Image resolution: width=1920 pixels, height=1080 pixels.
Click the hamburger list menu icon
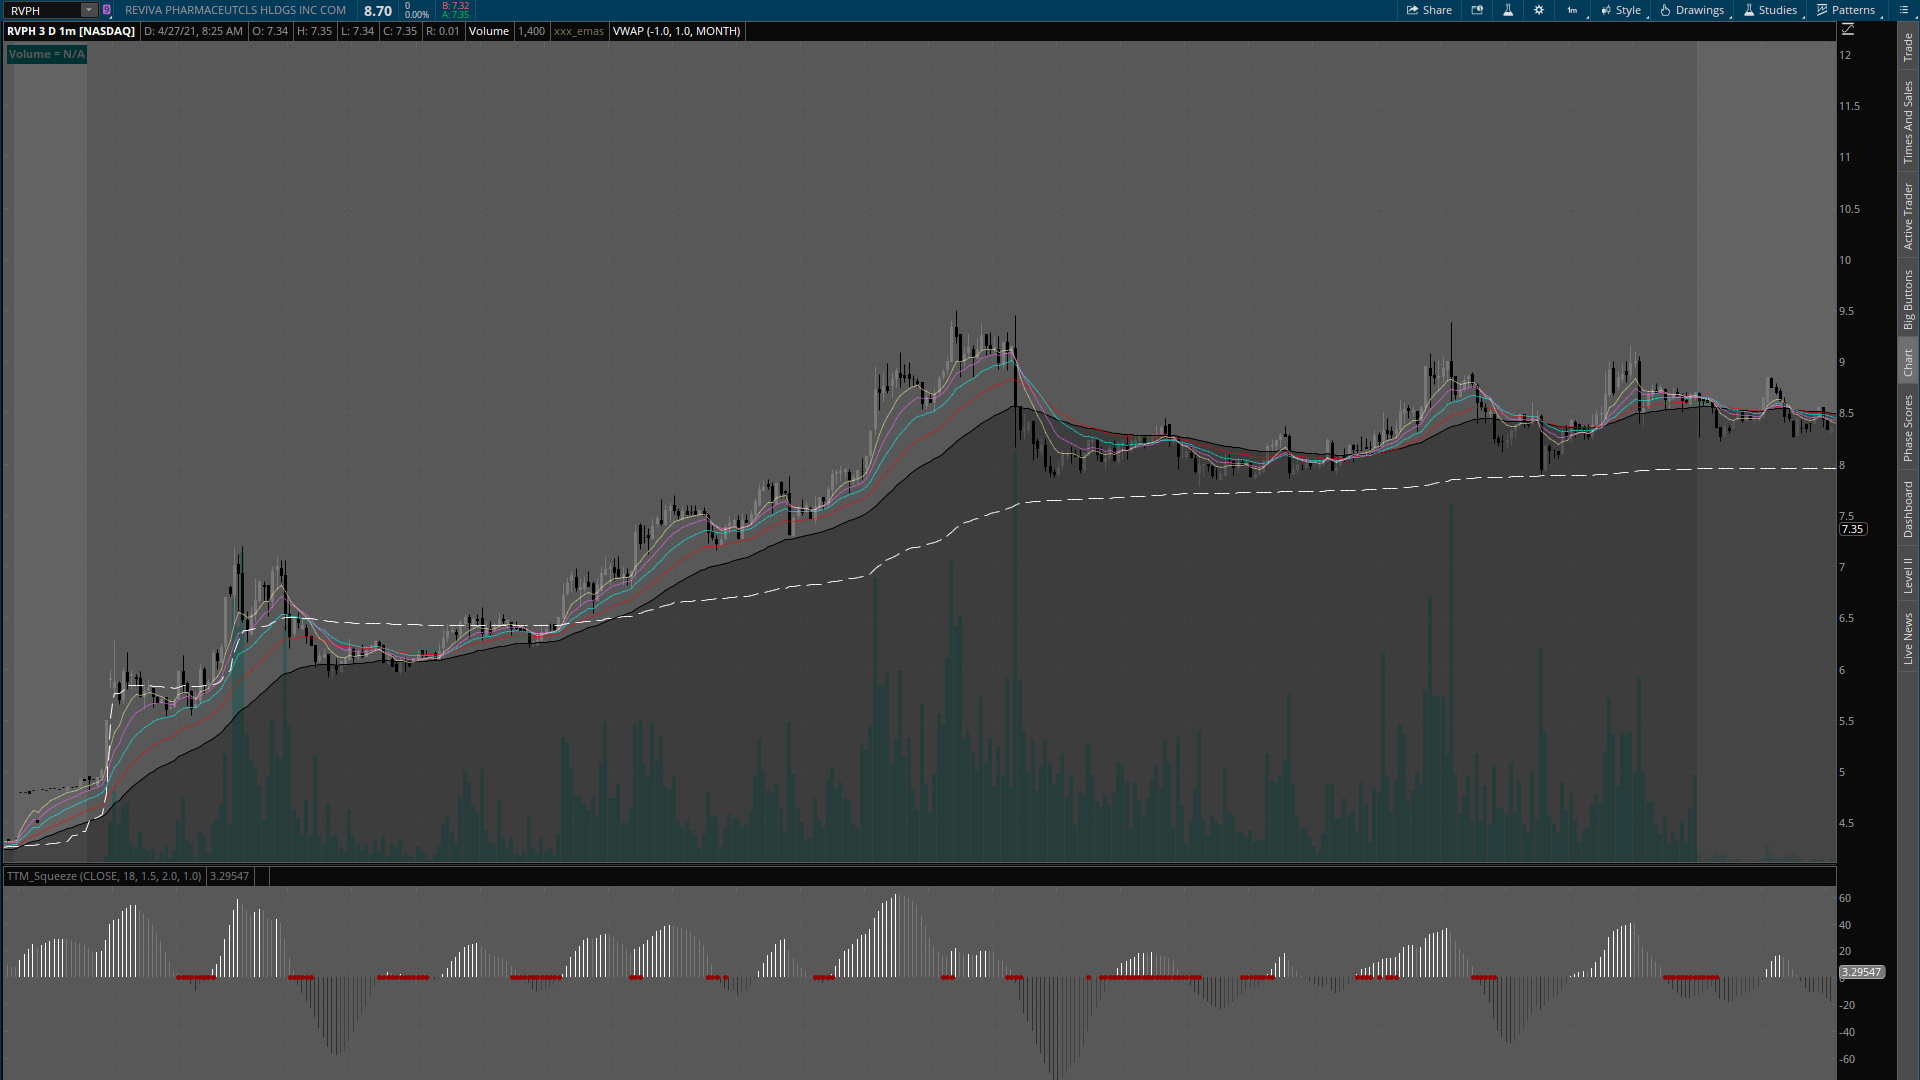pos(1902,10)
